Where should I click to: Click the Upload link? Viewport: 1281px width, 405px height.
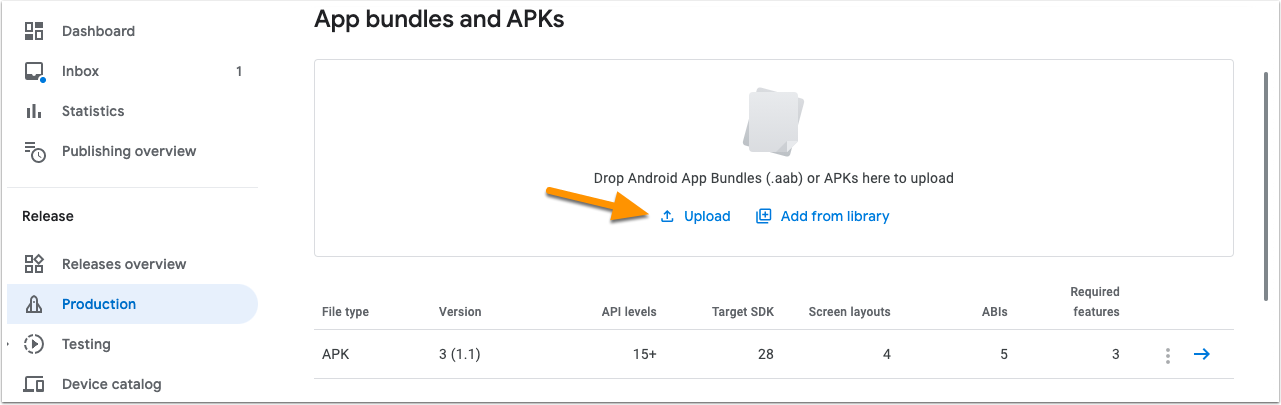tap(707, 216)
